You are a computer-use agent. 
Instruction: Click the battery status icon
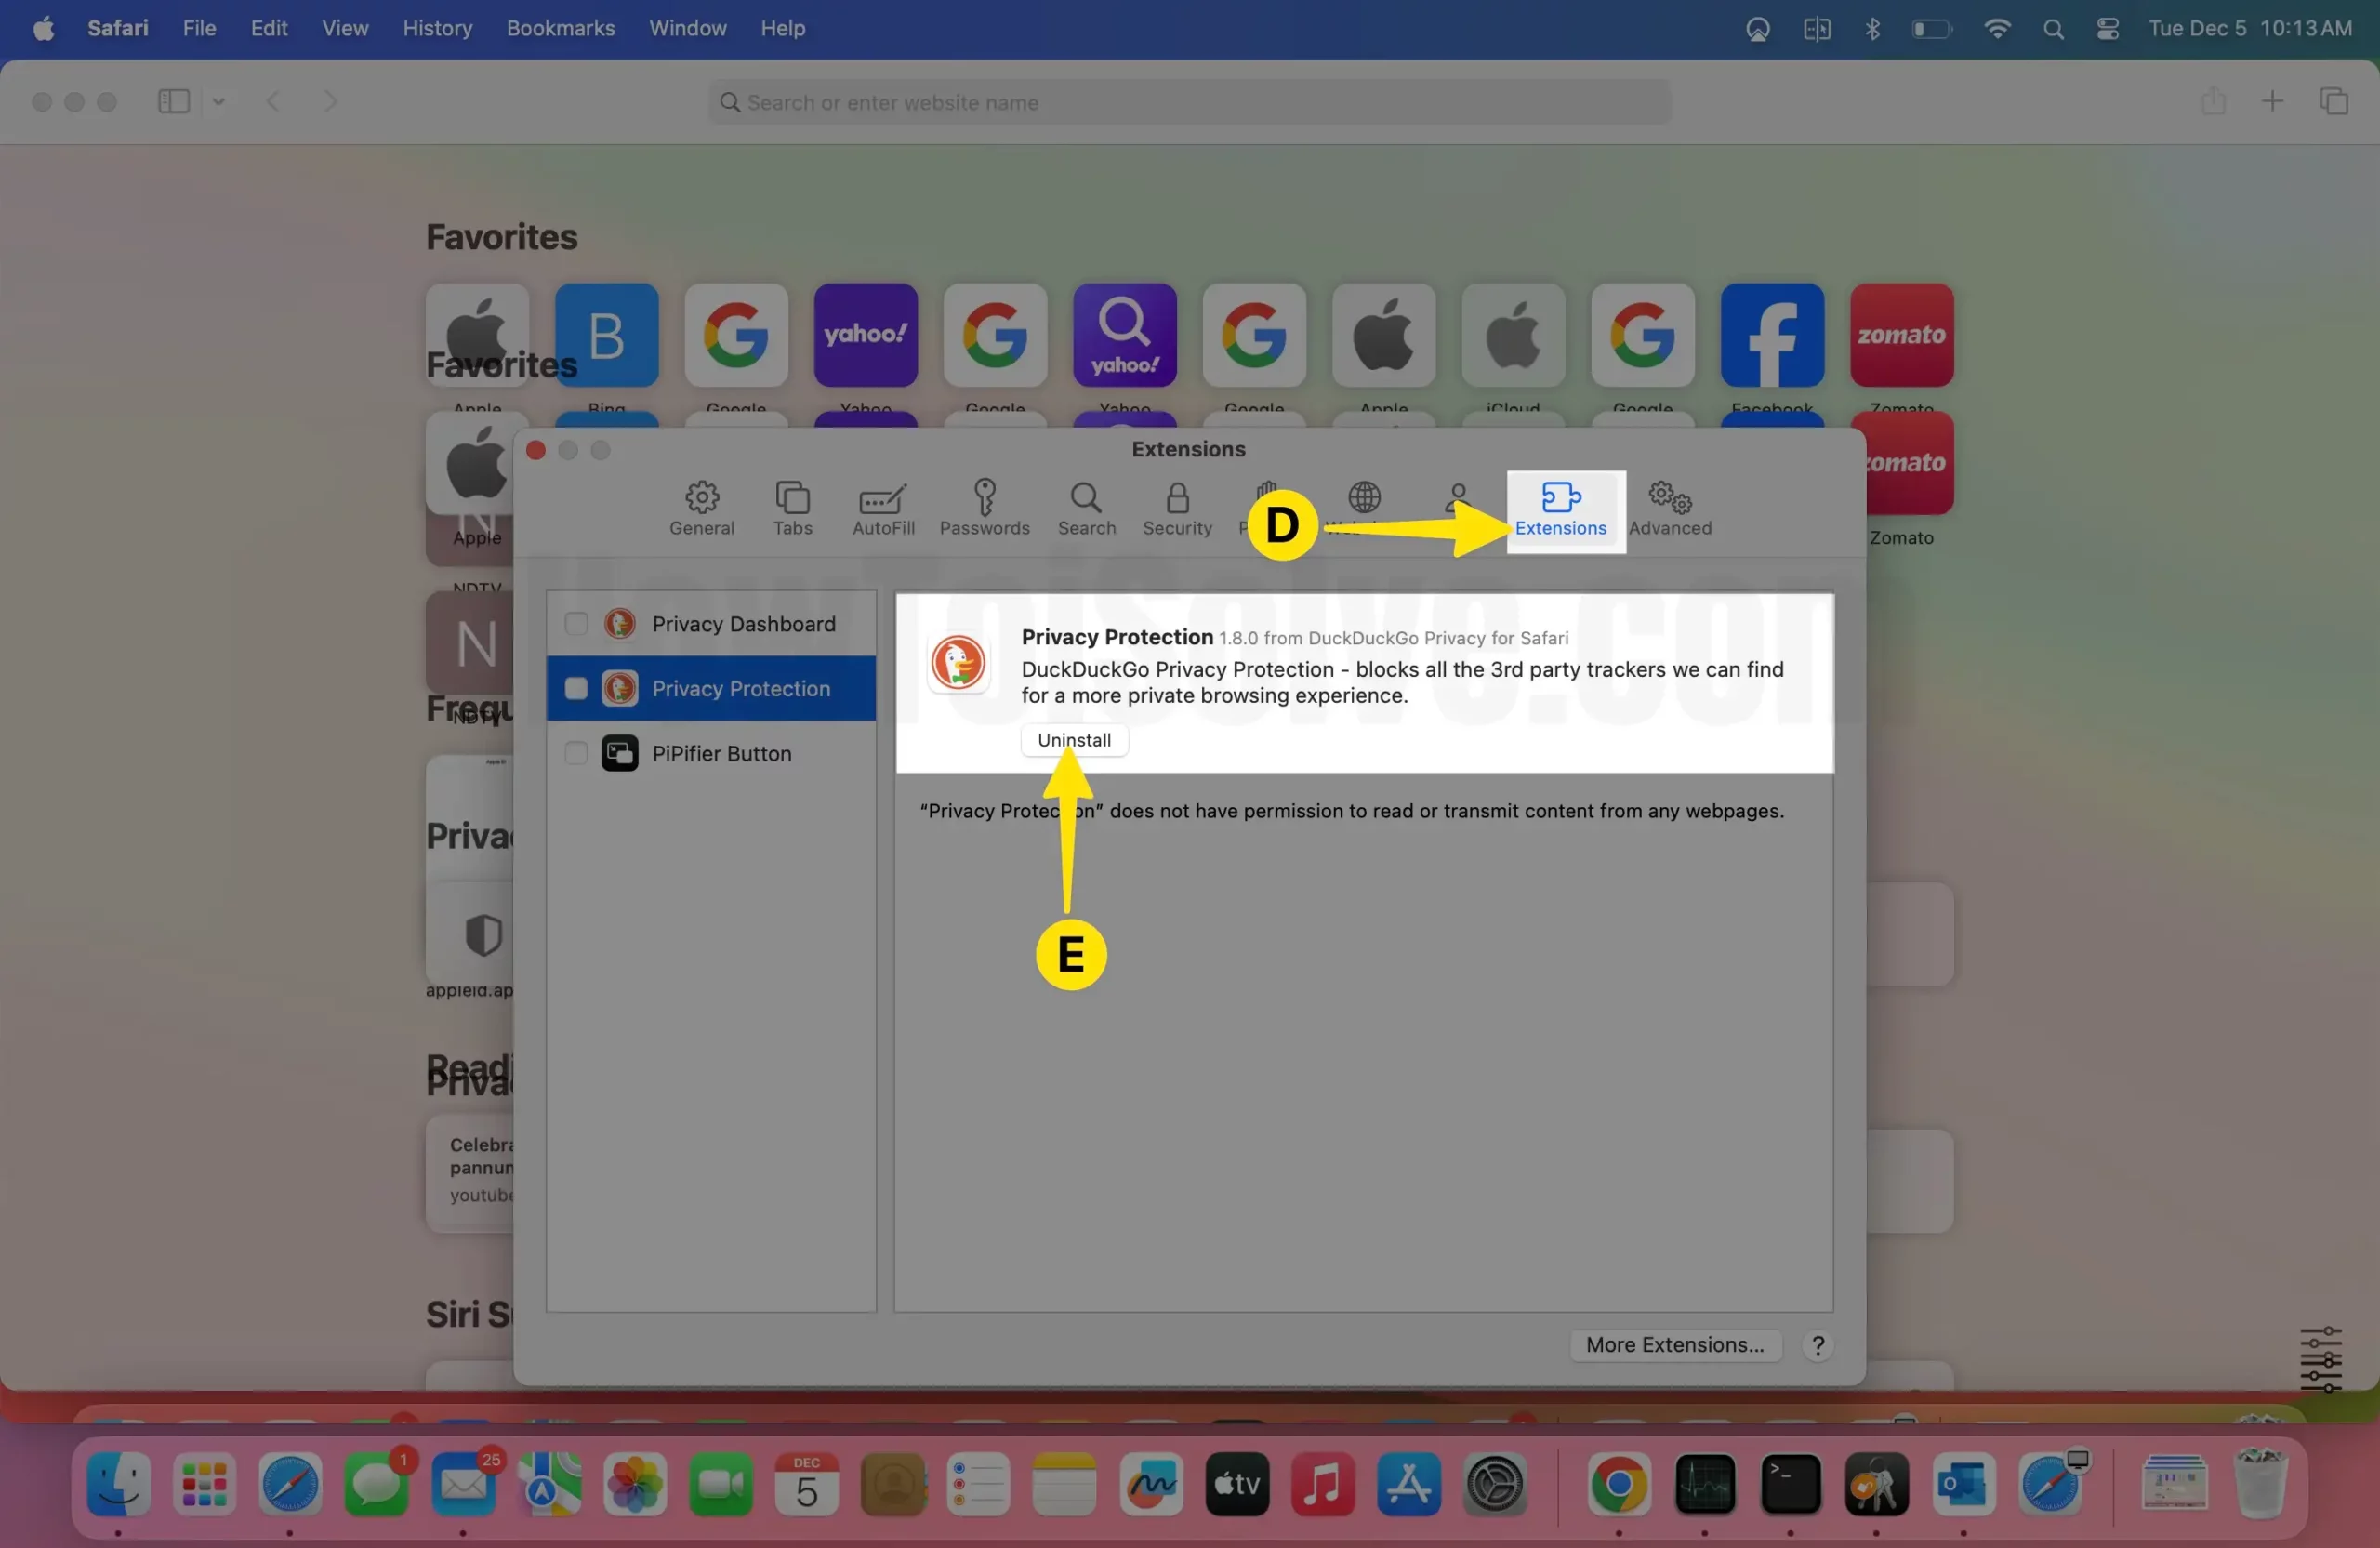[x=1931, y=28]
